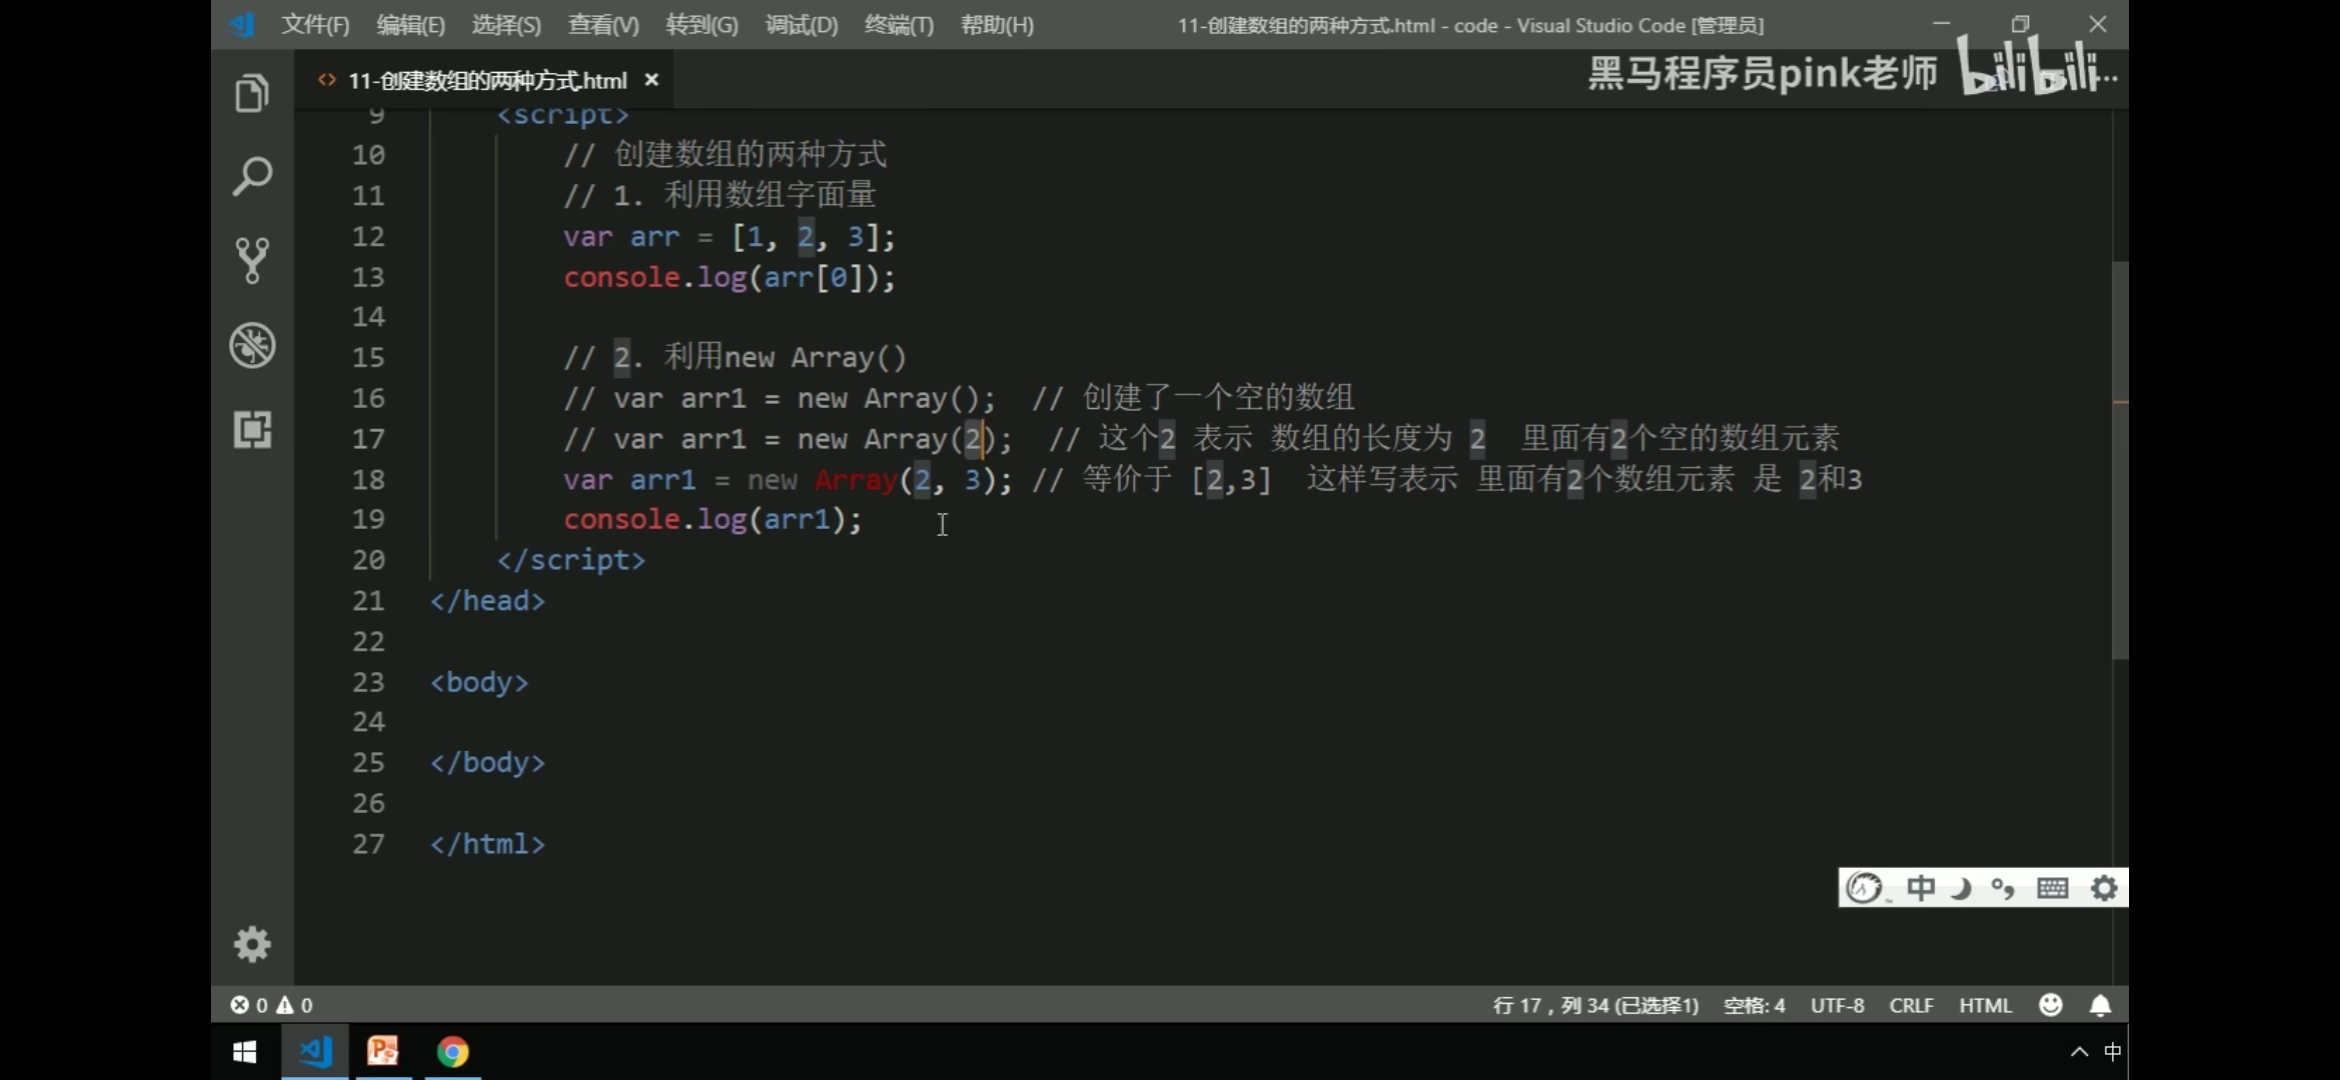Change file encoding UTF-8
Image resolution: width=2340 pixels, height=1080 pixels.
pos(1837,1005)
